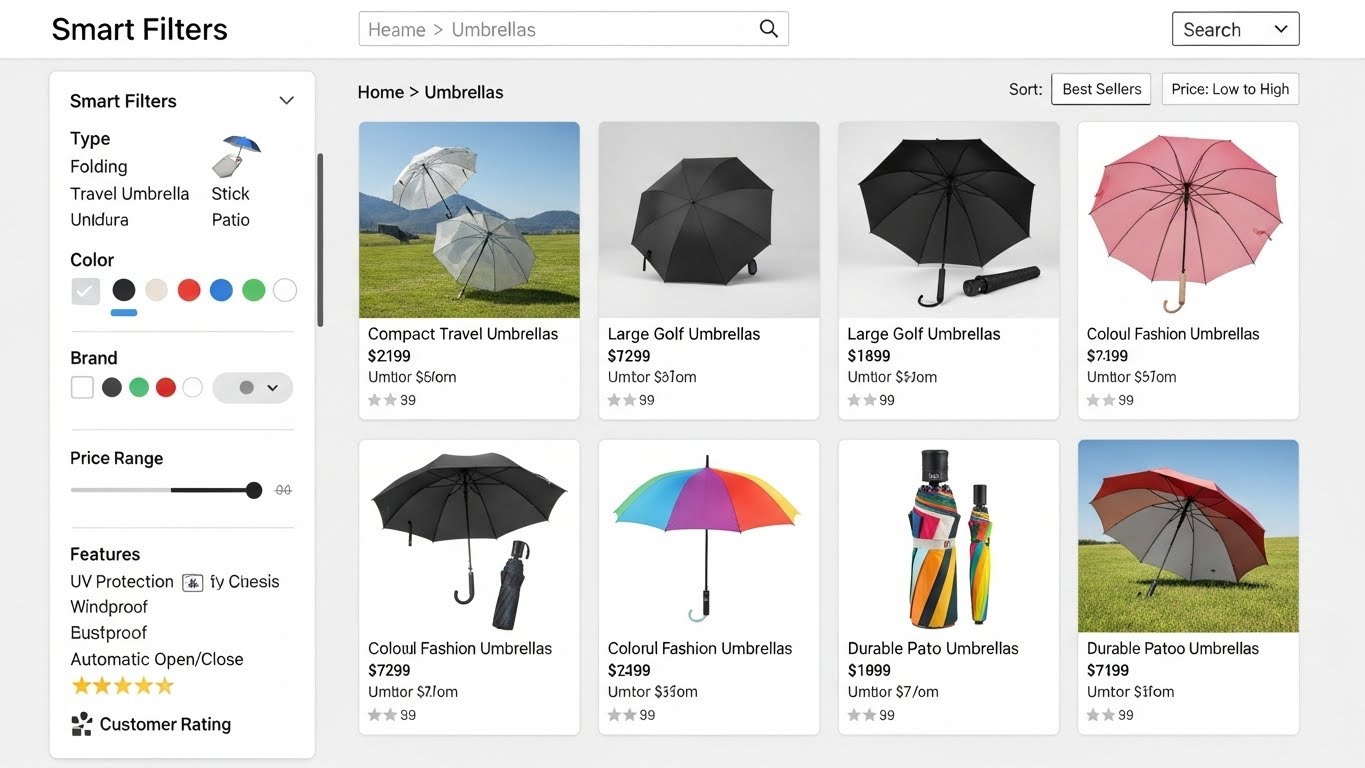Click the pink Coloul Fashion Umbrellas thumbnail

1187,220
